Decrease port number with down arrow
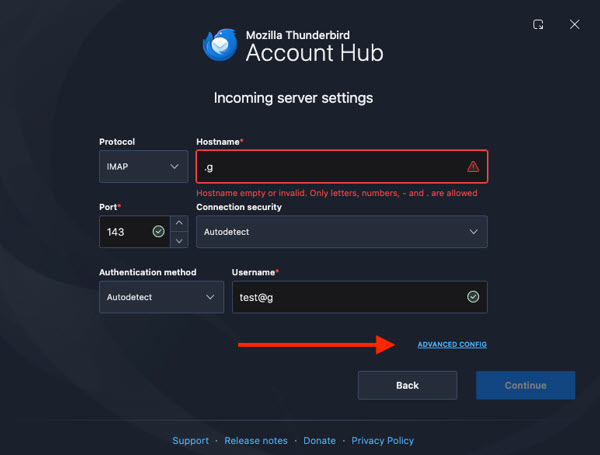 179,240
